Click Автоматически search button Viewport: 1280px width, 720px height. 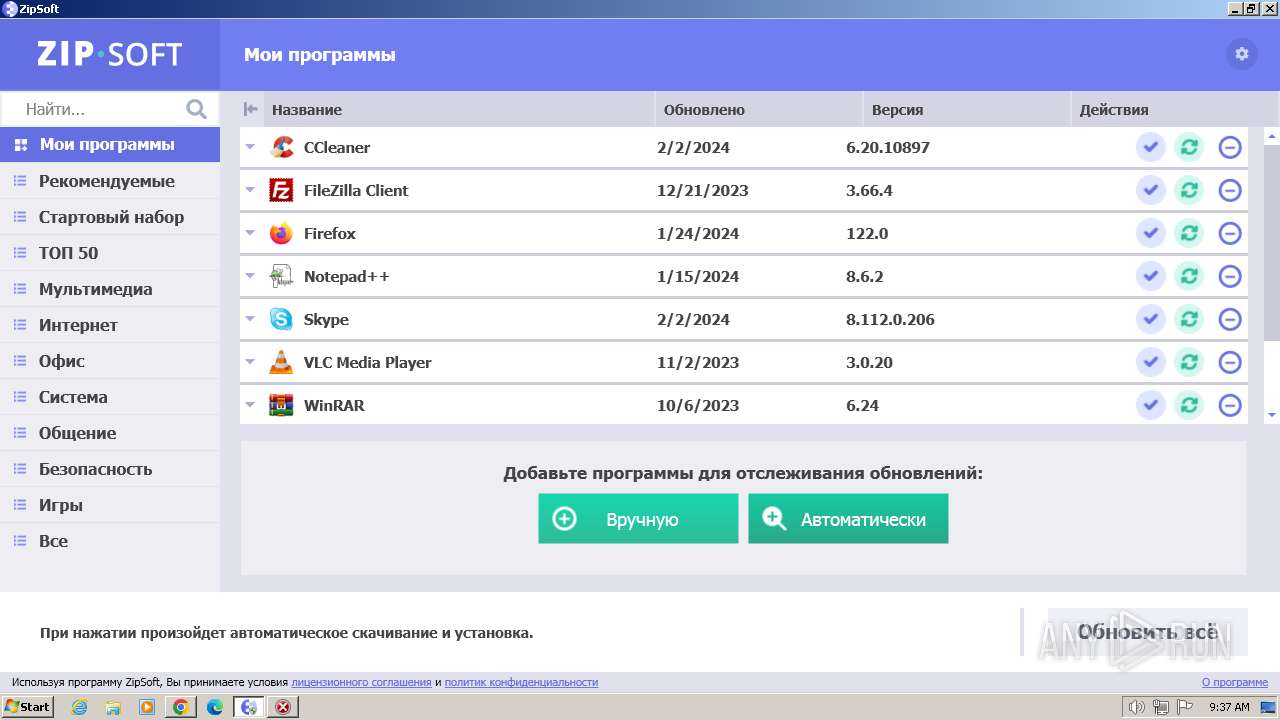(x=848, y=519)
